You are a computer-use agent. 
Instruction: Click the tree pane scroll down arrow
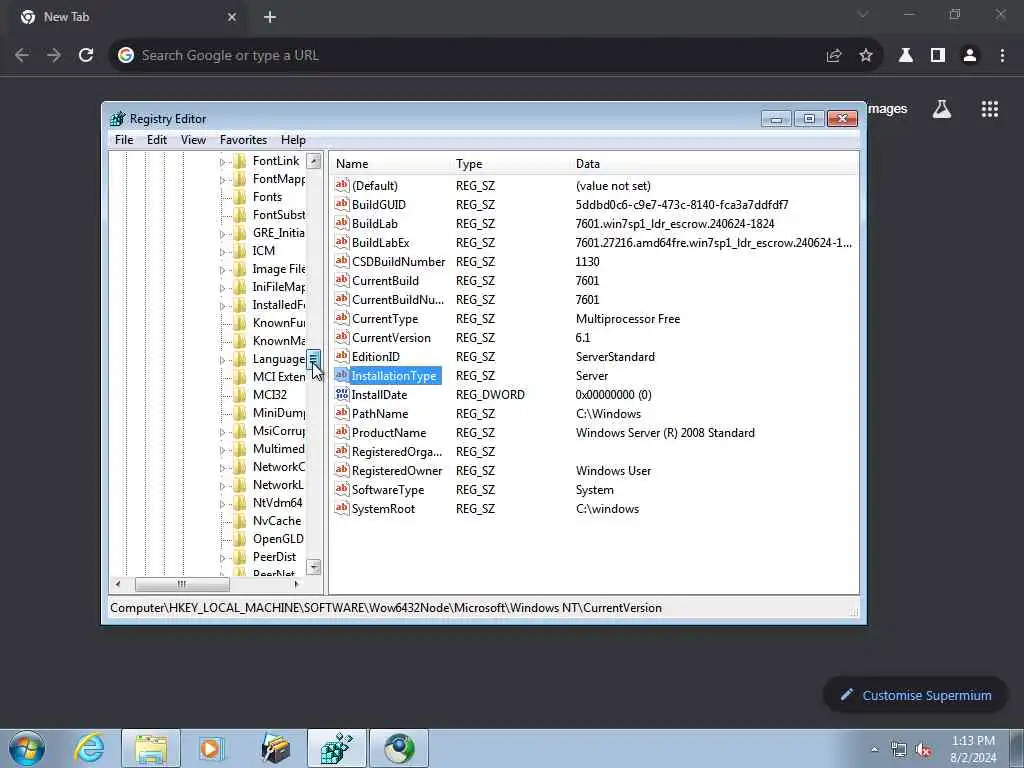tap(314, 567)
